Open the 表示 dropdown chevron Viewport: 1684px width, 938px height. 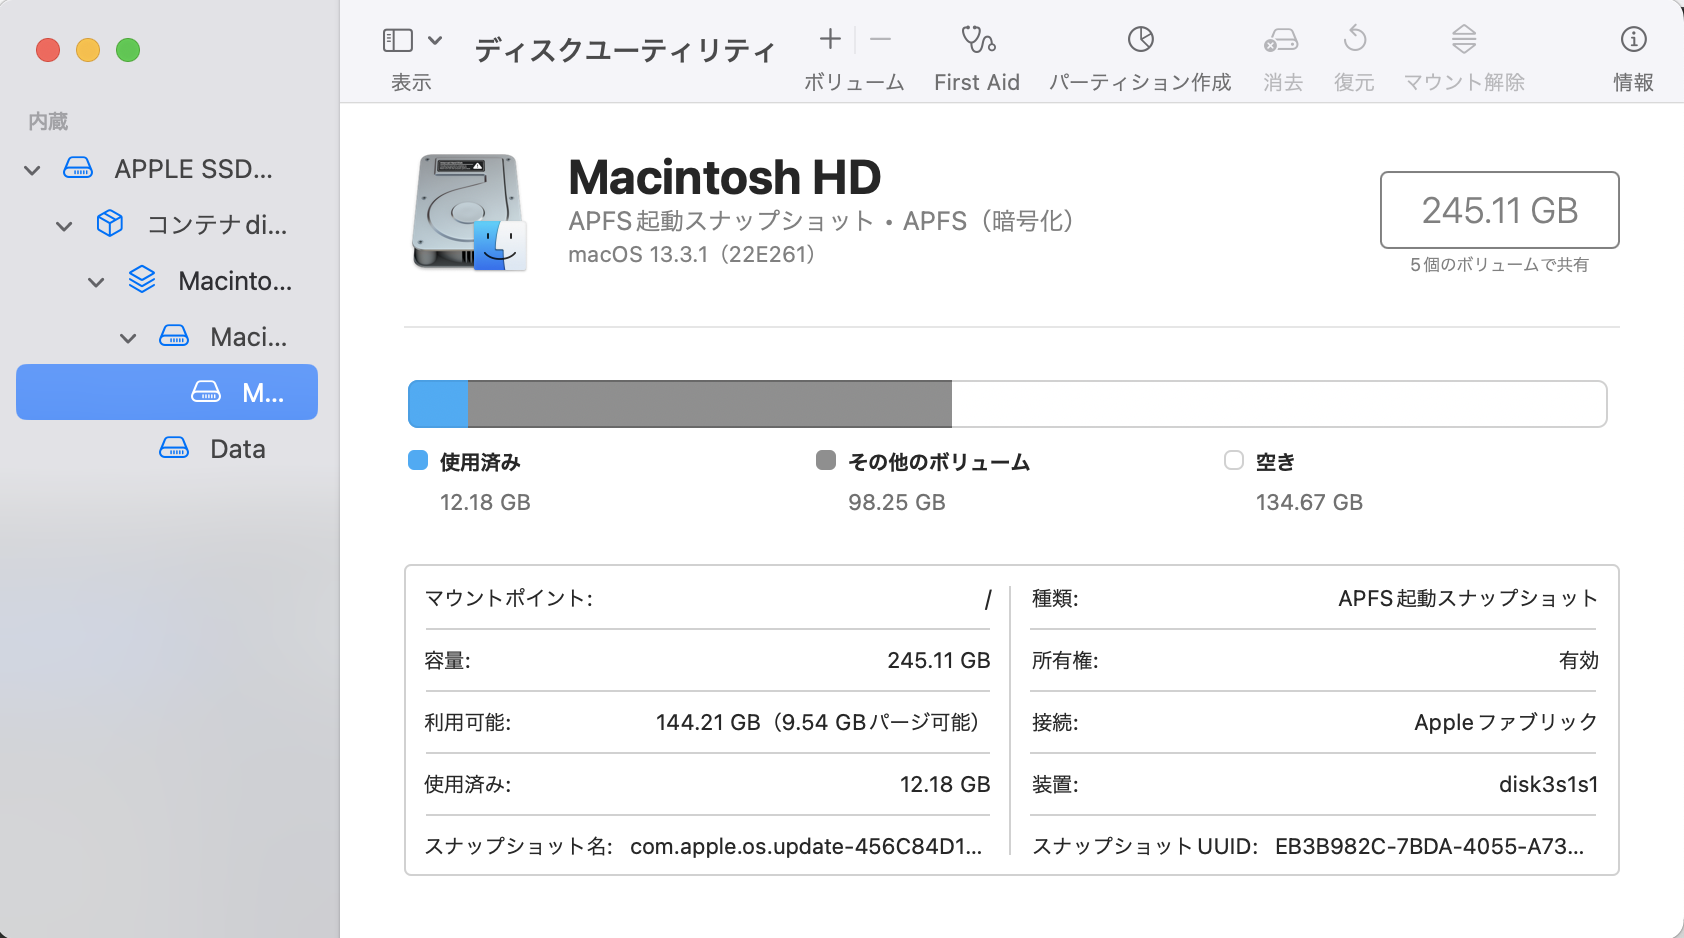tap(434, 38)
